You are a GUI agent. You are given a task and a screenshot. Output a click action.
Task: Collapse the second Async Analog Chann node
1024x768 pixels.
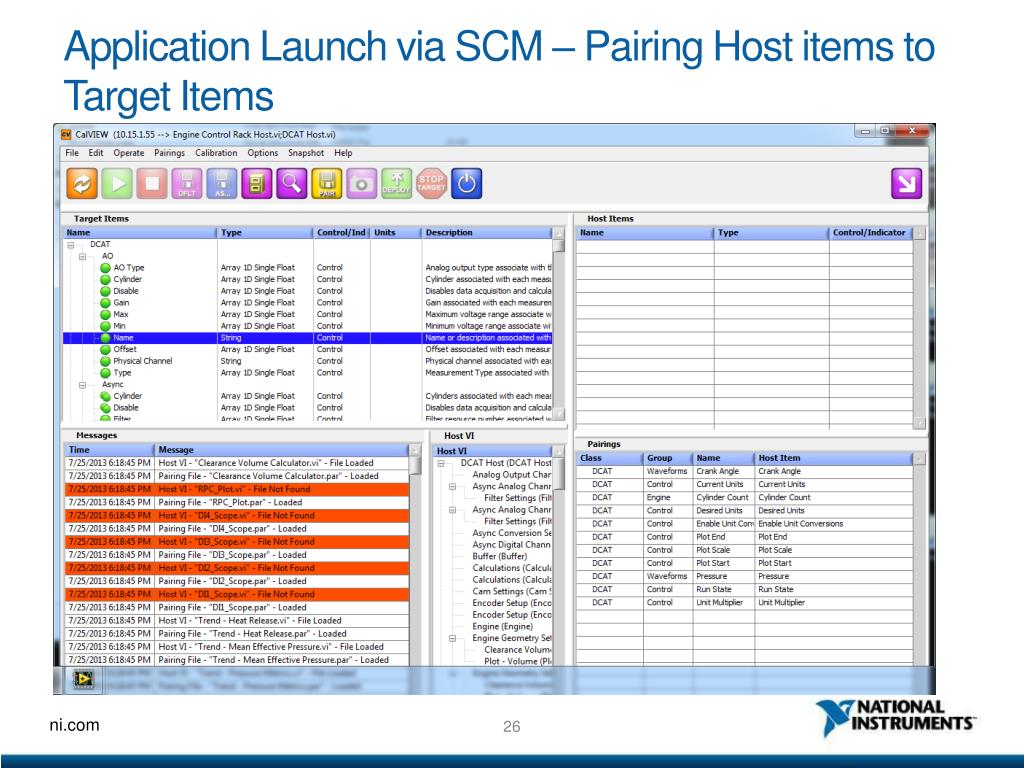(x=453, y=510)
